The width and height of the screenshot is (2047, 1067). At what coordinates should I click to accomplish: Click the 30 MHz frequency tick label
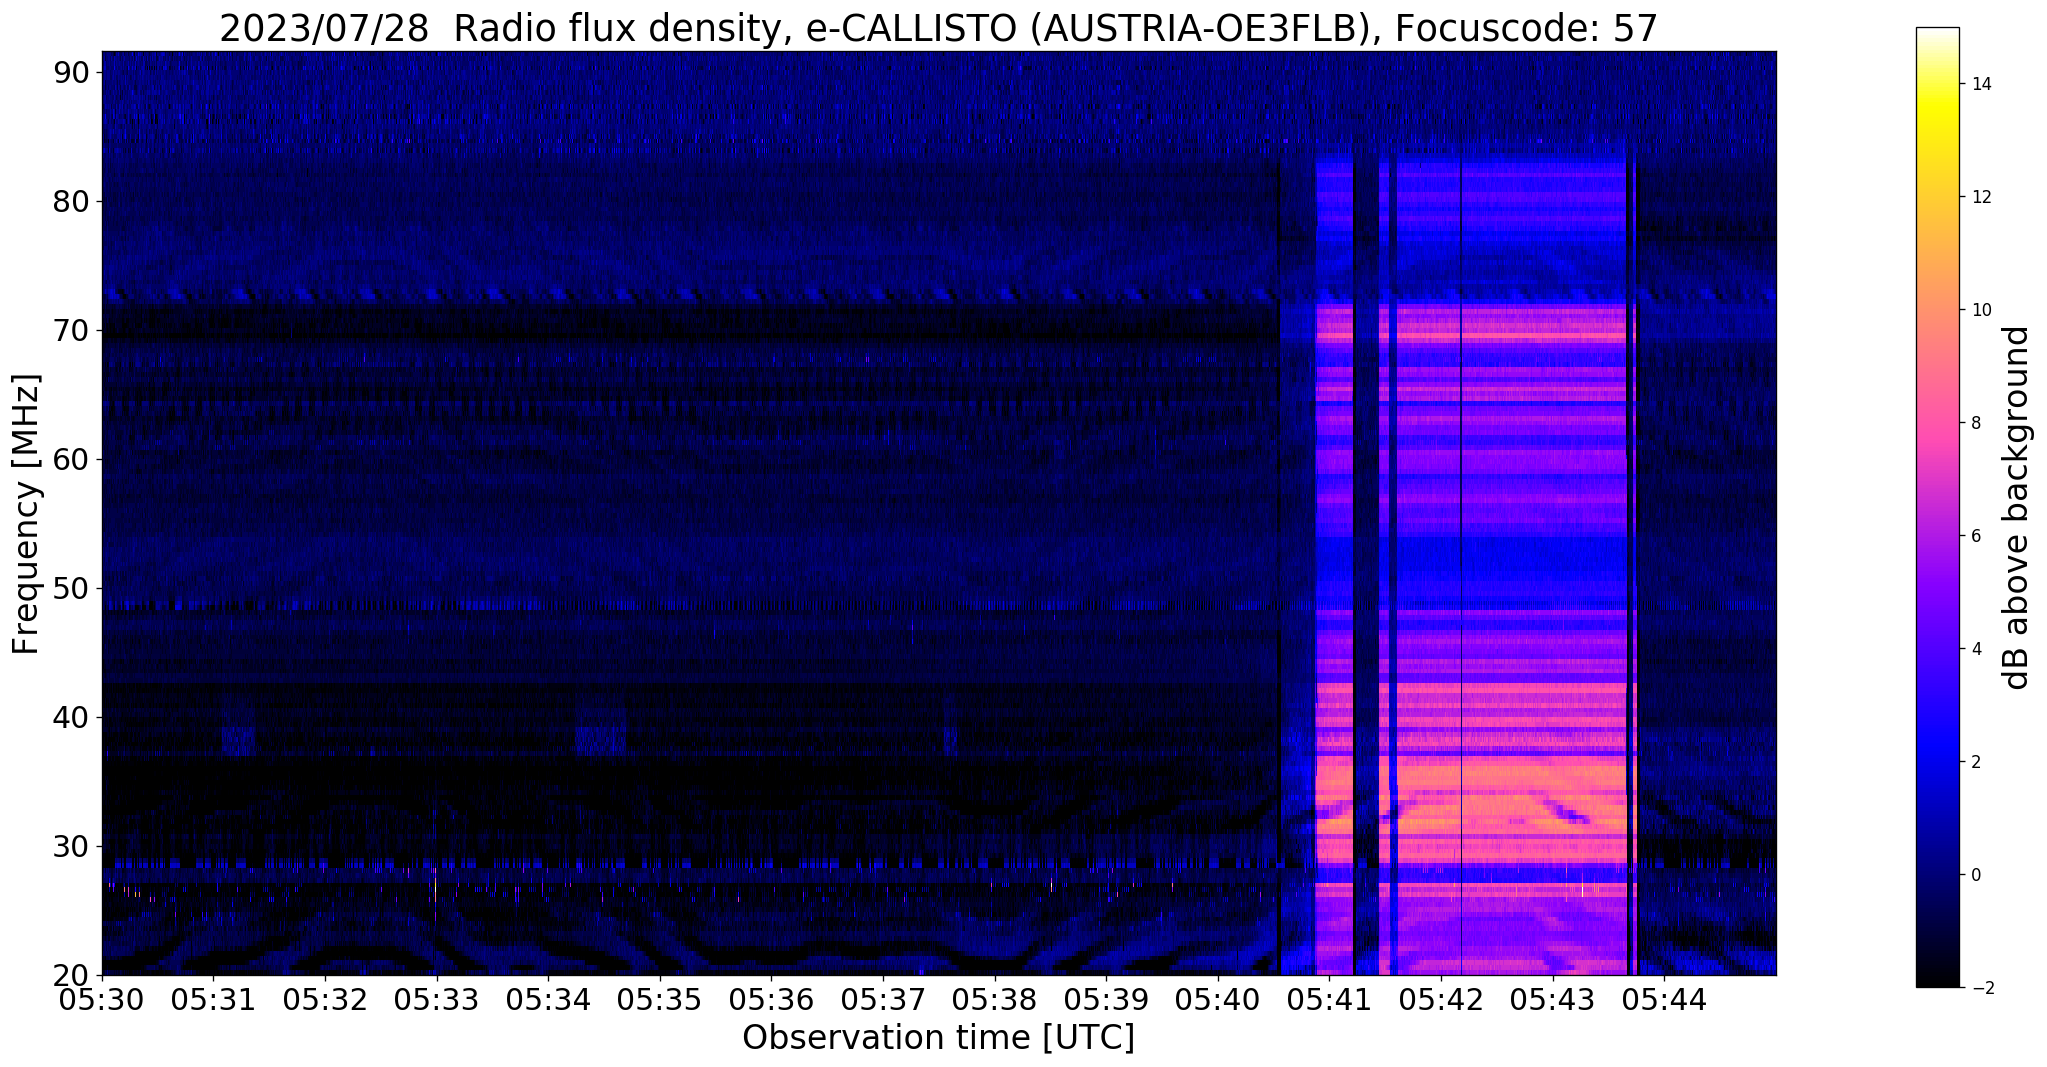(72, 846)
